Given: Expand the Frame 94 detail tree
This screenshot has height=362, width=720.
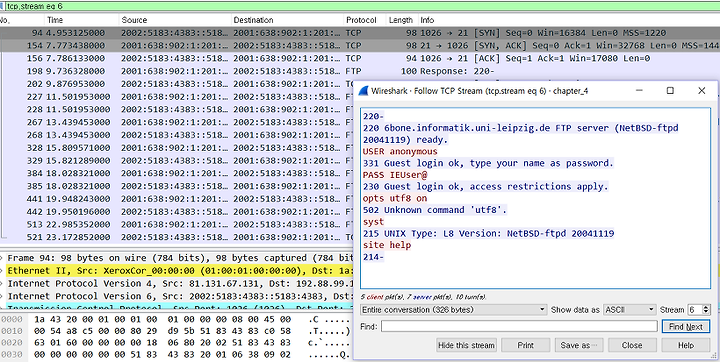Looking at the screenshot, I should click(x=2, y=258).
